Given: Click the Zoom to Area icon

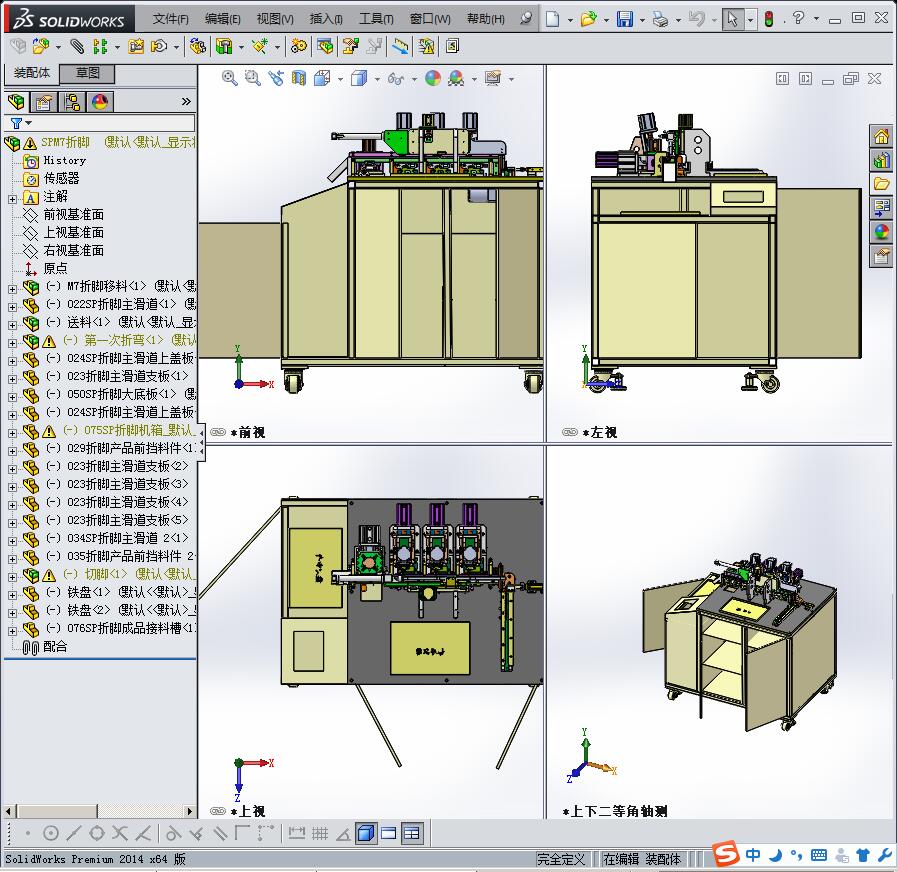Looking at the screenshot, I should point(252,78).
